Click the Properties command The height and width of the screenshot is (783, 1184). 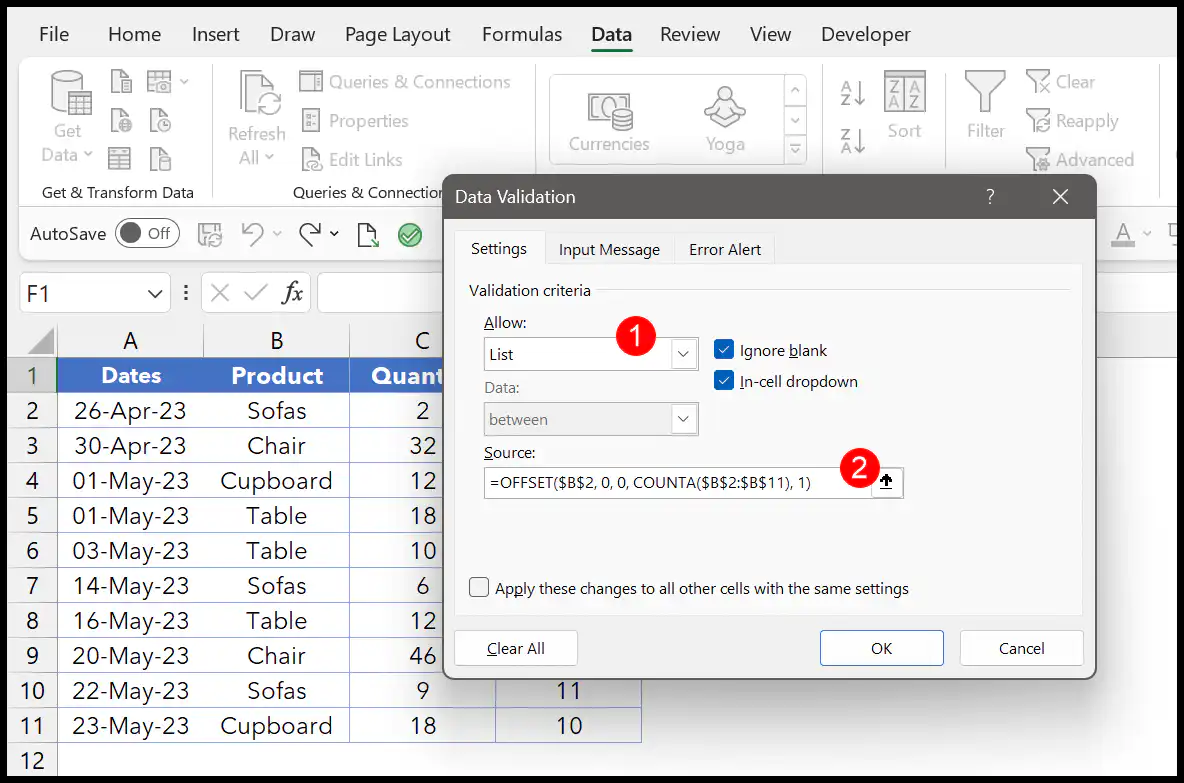(355, 121)
